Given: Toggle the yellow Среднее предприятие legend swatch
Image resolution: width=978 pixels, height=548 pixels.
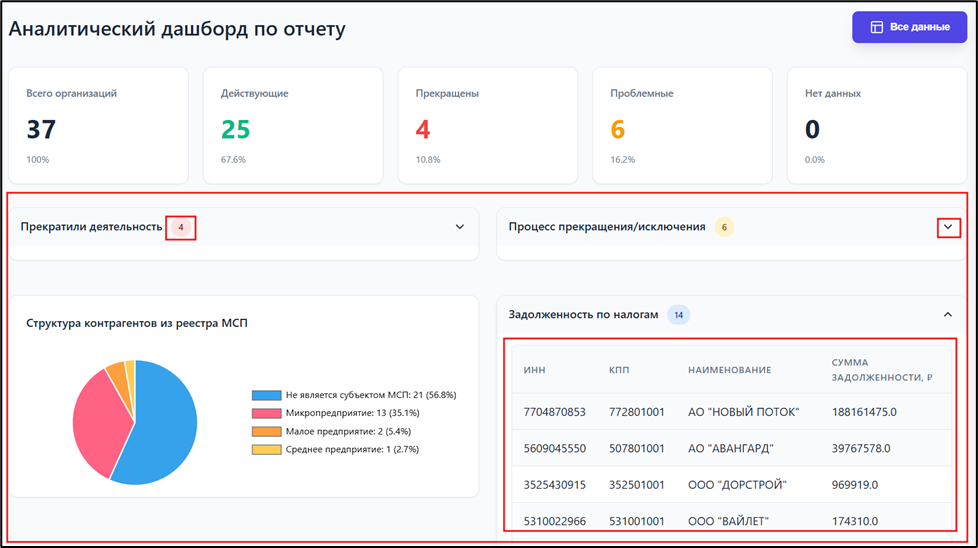Looking at the screenshot, I should 266,449.
